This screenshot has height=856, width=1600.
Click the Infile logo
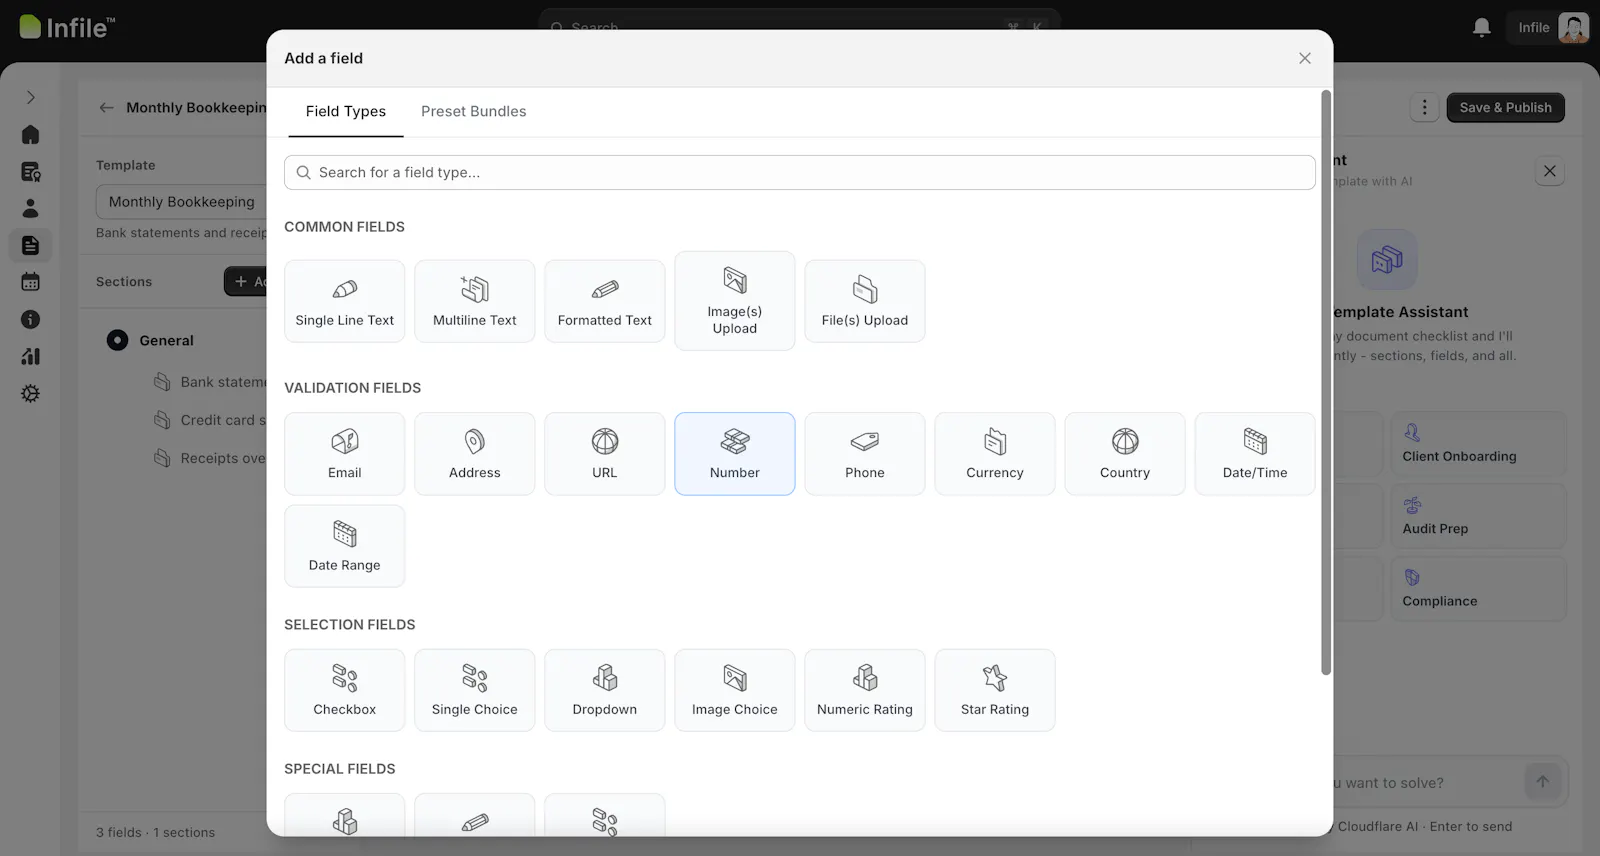[x=67, y=27]
